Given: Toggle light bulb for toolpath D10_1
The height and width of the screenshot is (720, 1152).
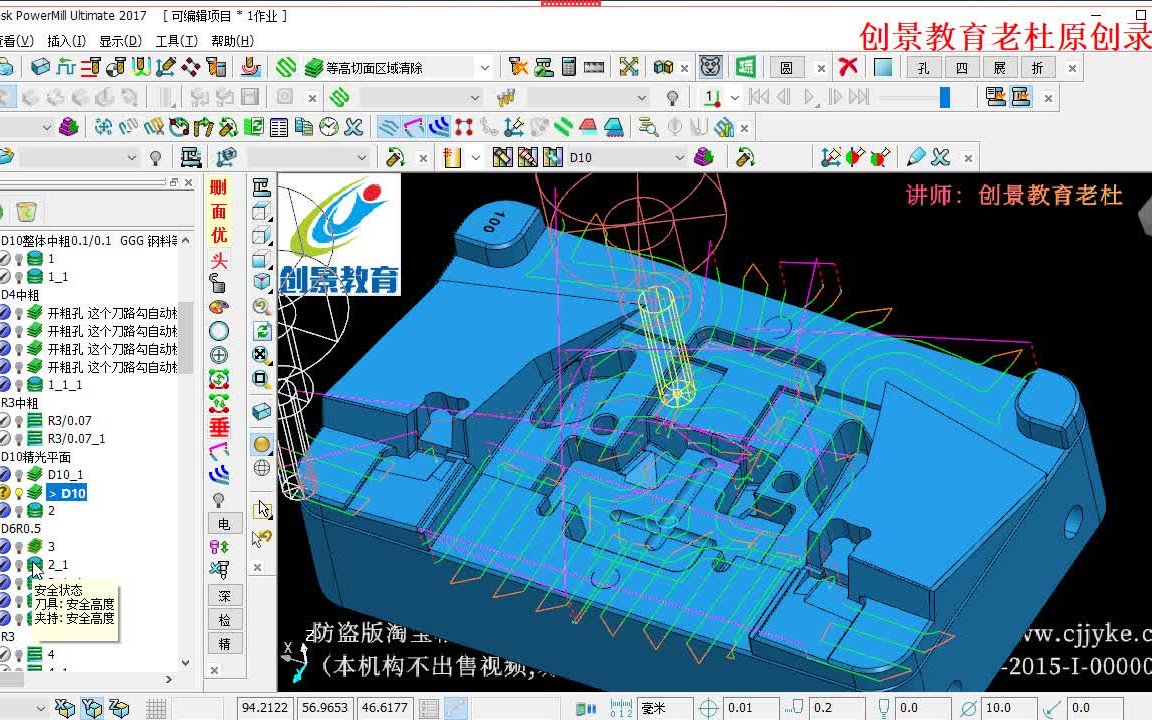Looking at the screenshot, I should [19, 475].
